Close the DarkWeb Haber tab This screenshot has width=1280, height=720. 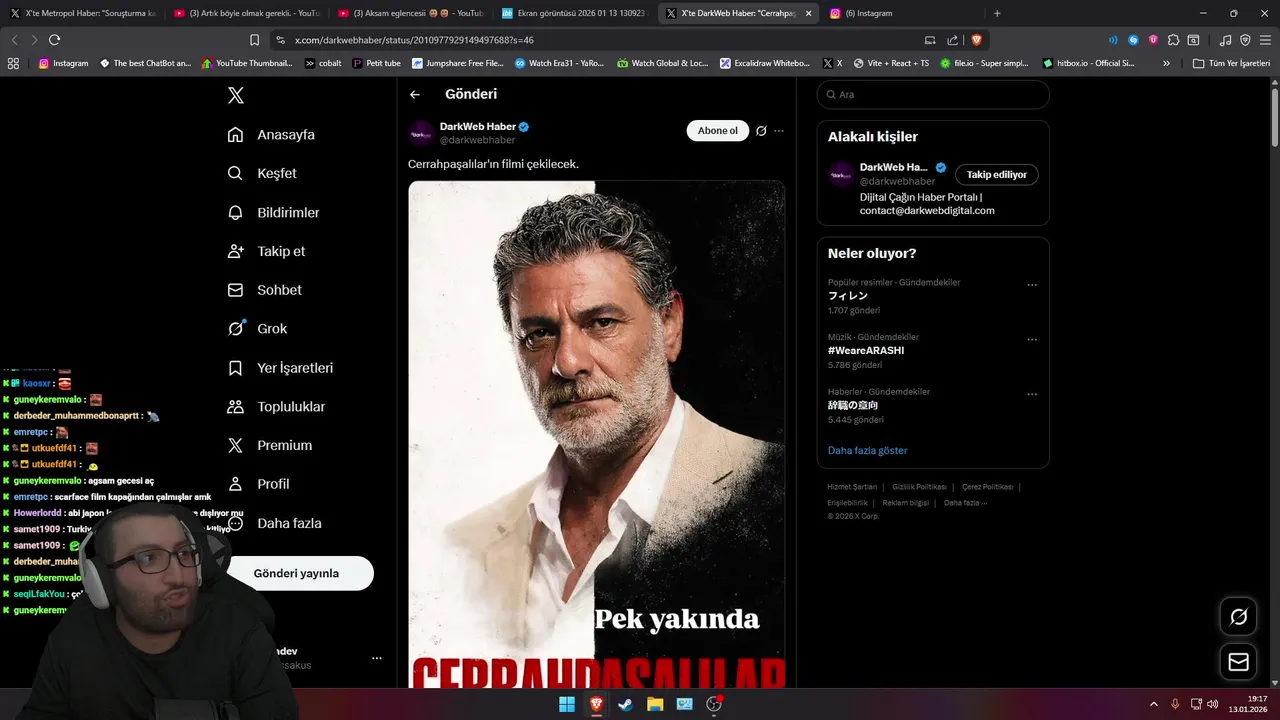(x=808, y=13)
